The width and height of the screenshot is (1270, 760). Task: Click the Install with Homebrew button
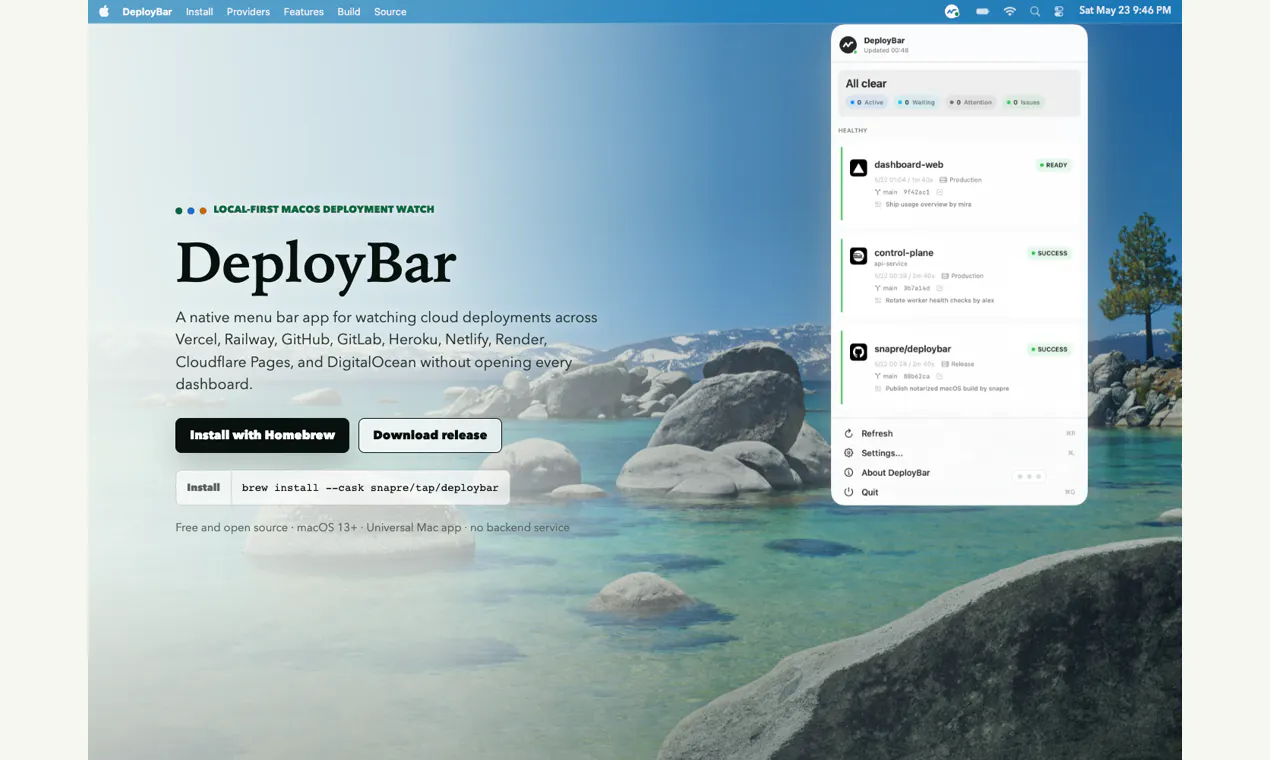262,435
